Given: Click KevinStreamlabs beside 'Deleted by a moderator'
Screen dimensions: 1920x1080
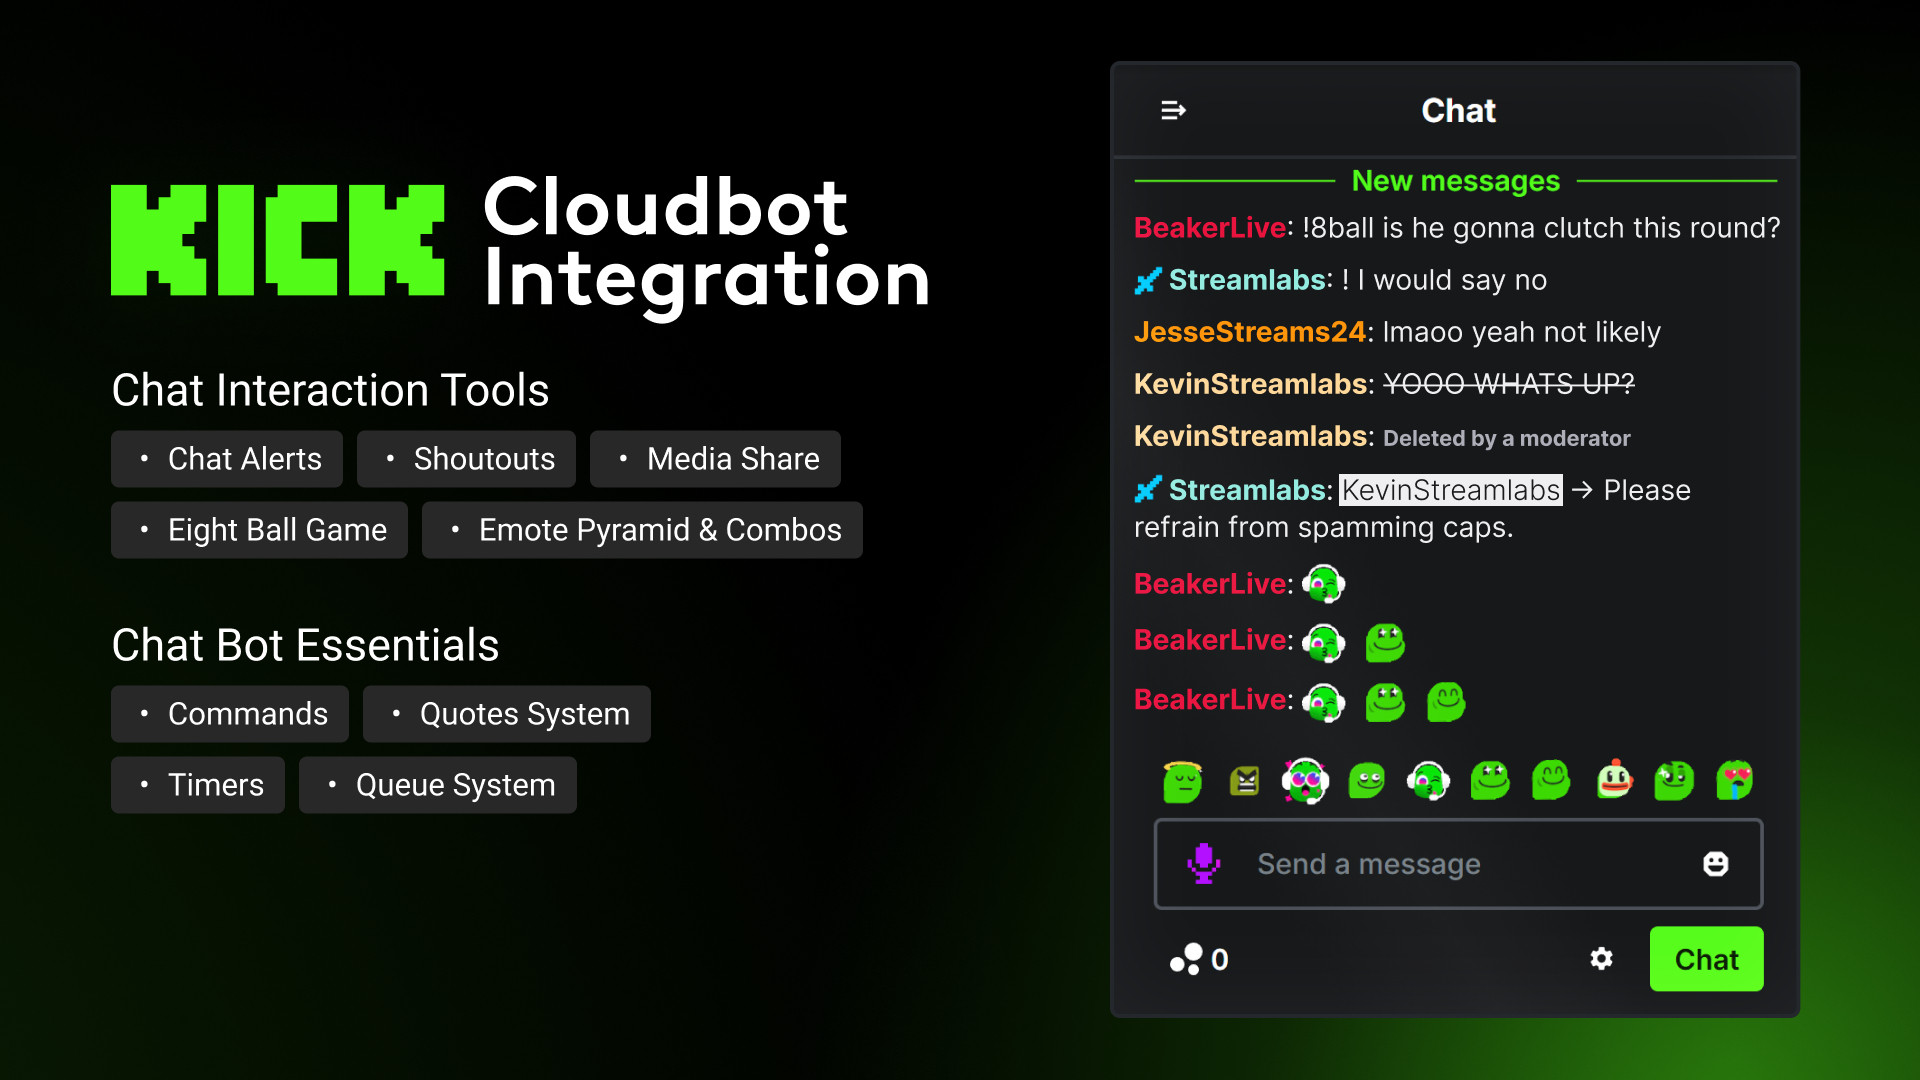Looking at the screenshot, I should [1251, 436].
